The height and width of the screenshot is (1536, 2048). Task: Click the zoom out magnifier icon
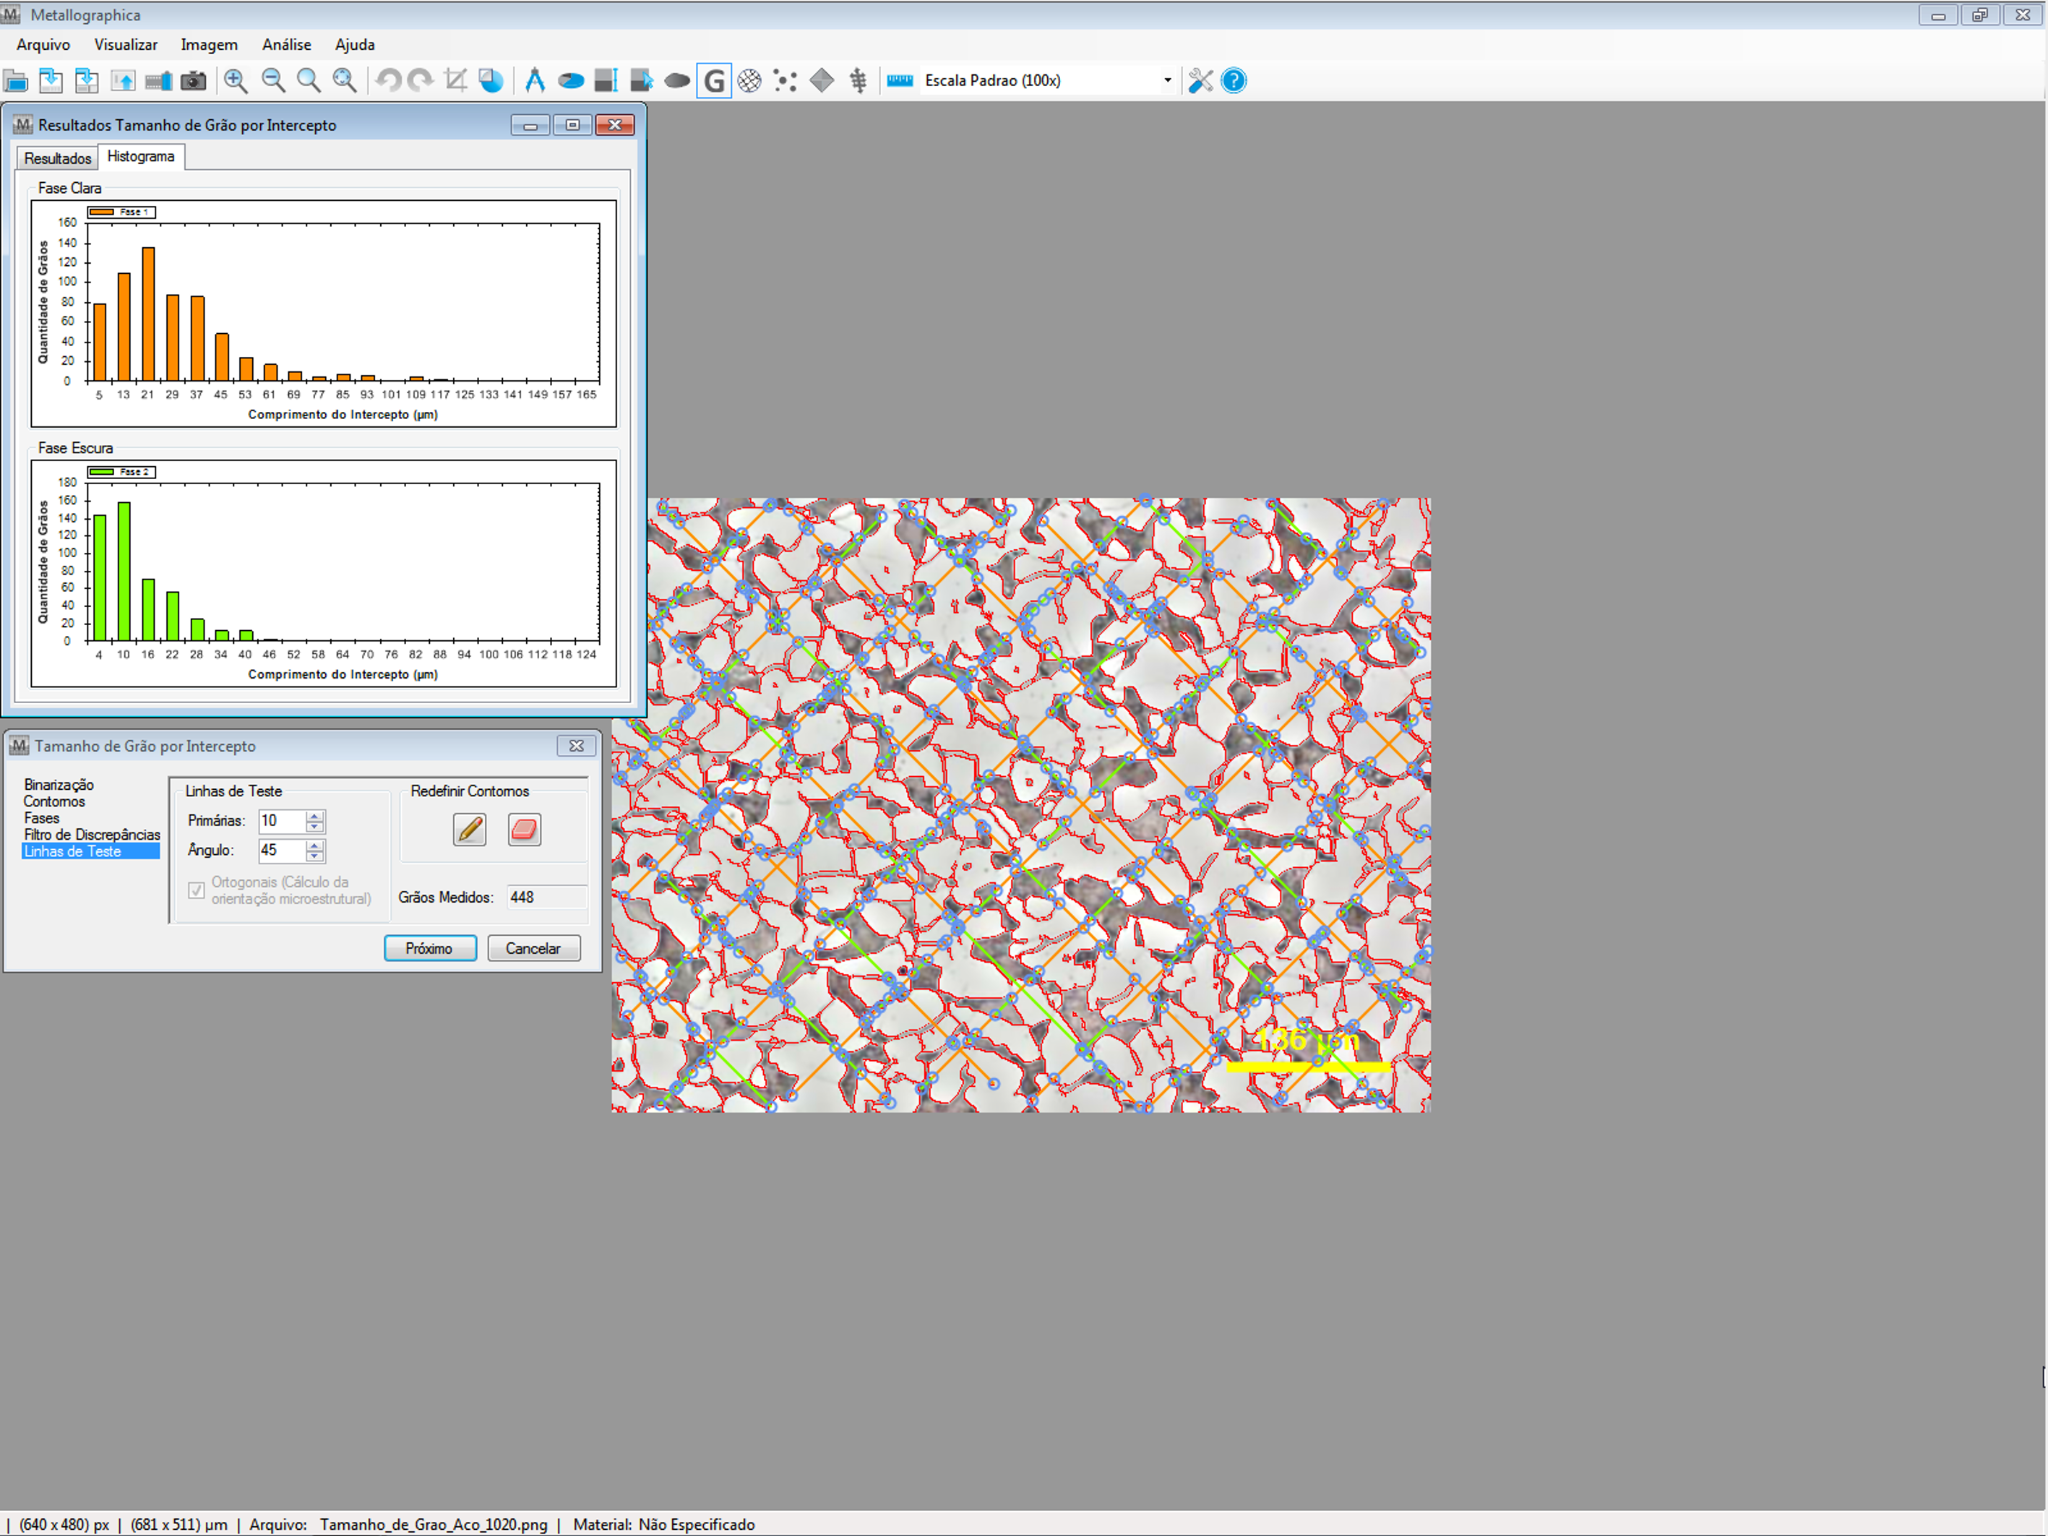coord(273,81)
